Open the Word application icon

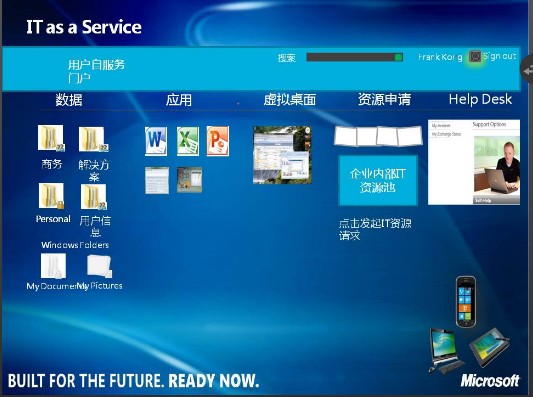tap(156, 141)
